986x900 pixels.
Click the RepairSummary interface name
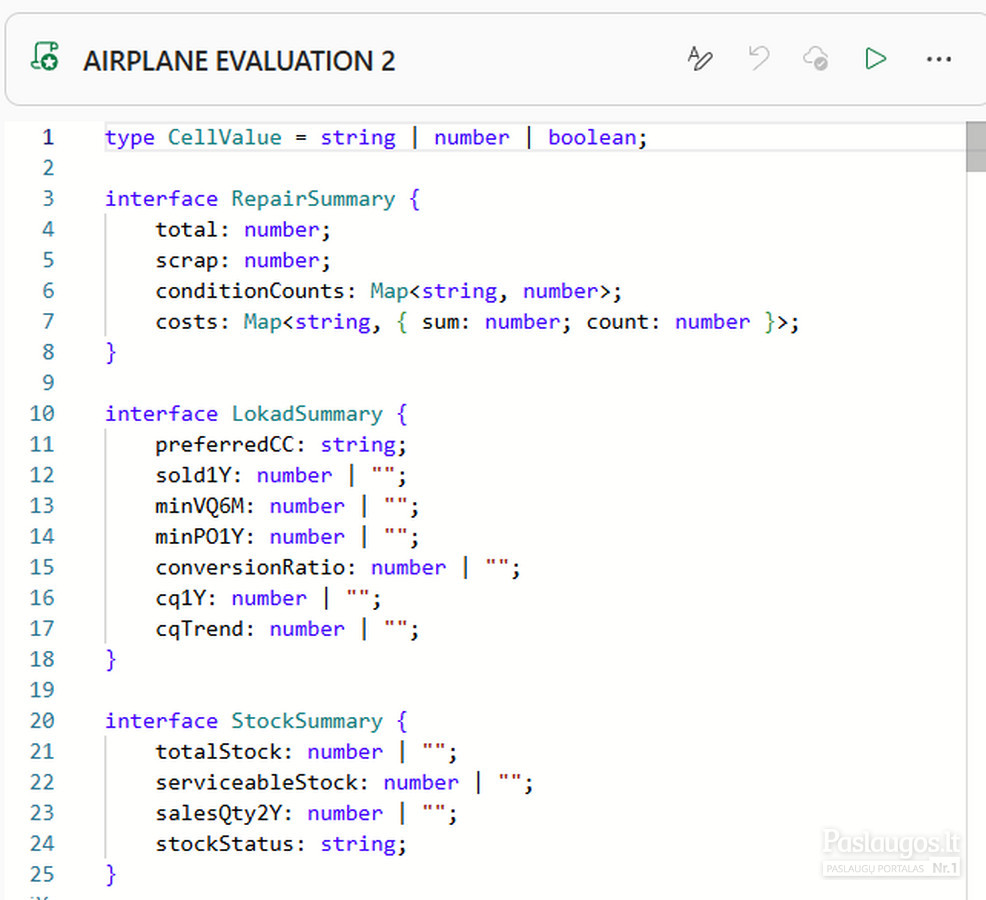click(313, 199)
